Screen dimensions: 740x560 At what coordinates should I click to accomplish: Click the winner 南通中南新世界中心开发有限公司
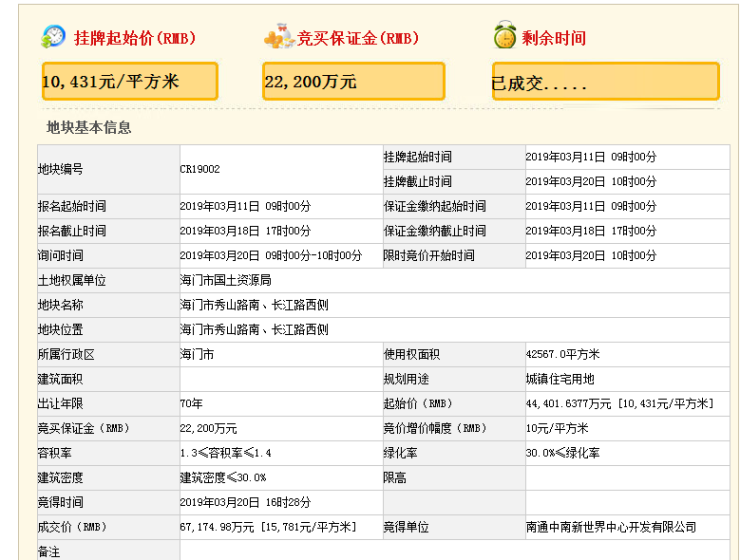(x=611, y=527)
